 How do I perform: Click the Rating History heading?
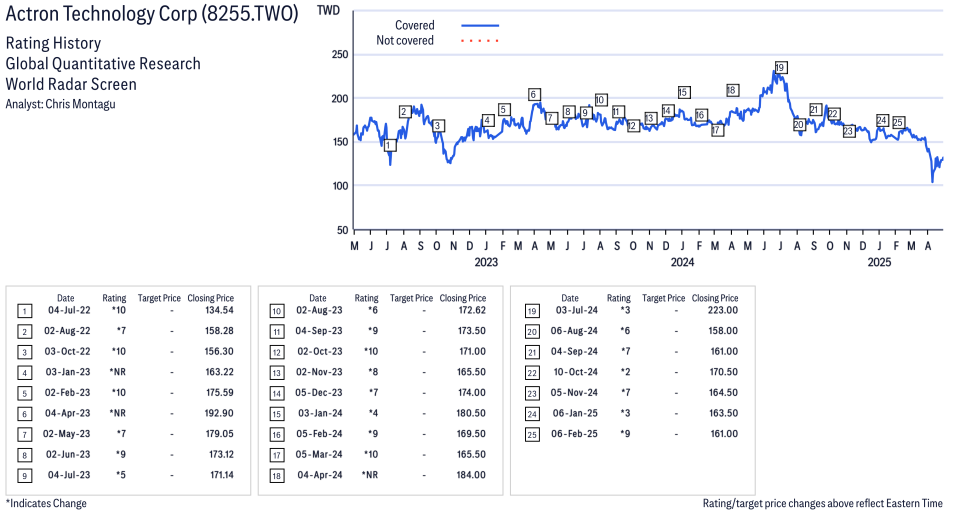(x=54, y=43)
